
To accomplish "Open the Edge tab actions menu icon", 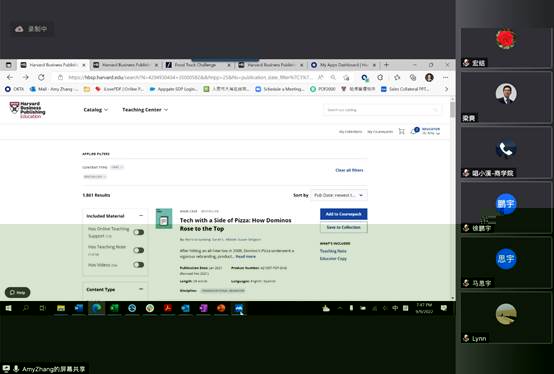I will point(9,65).
